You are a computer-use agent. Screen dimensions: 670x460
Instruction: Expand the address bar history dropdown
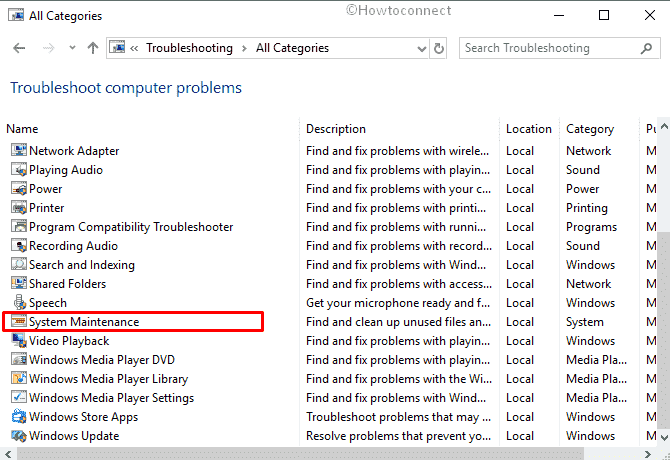pyautogui.click(x=422, y=49)
